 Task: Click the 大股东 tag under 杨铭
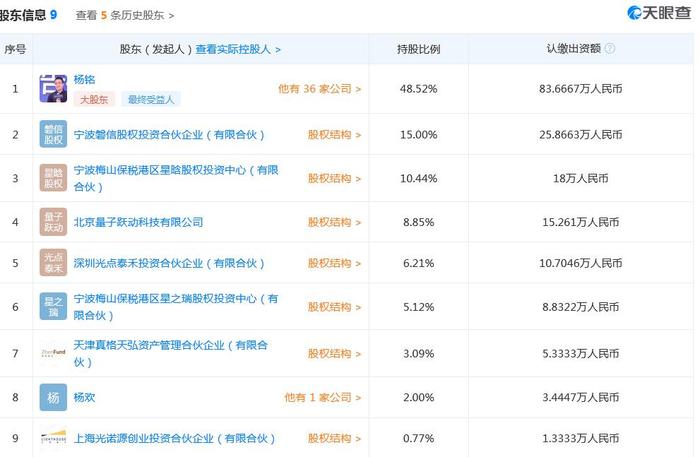pyautogui.click(x=94, y=100)
